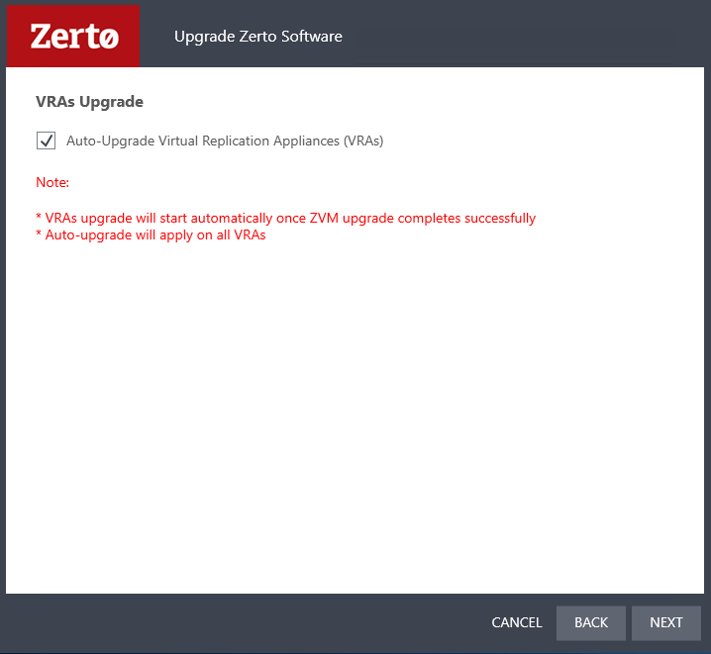Image resolution: width=711 pixels, height=654 pixels.
Task: Click 'Auto-upgrade will apply on all VRAs' note
Action: pos(151,235)
